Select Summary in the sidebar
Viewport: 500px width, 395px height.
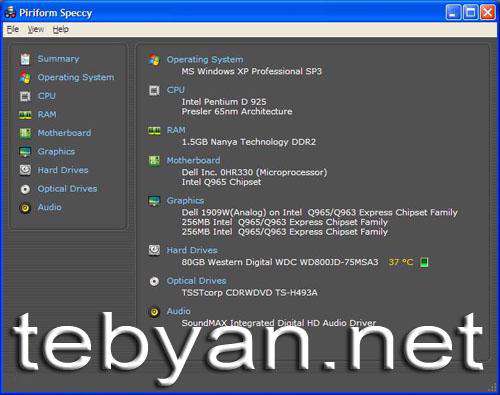tap(58, 59)
